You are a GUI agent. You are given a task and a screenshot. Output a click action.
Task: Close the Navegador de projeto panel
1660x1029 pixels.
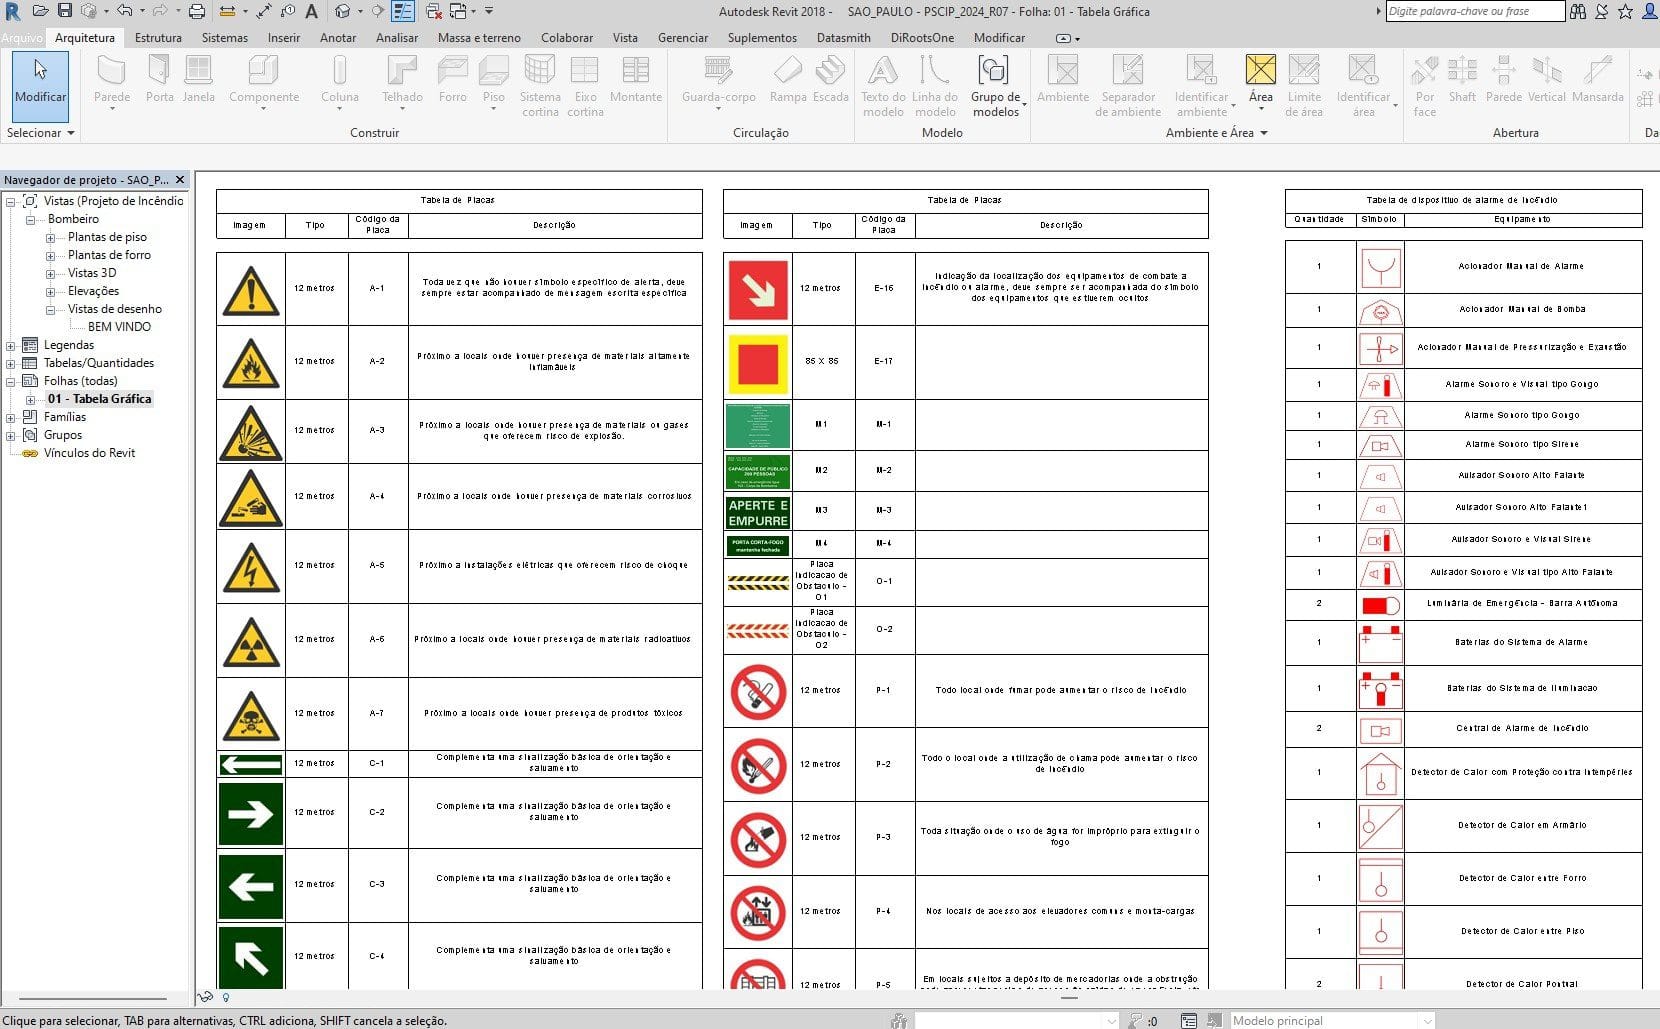coord(180,180)
